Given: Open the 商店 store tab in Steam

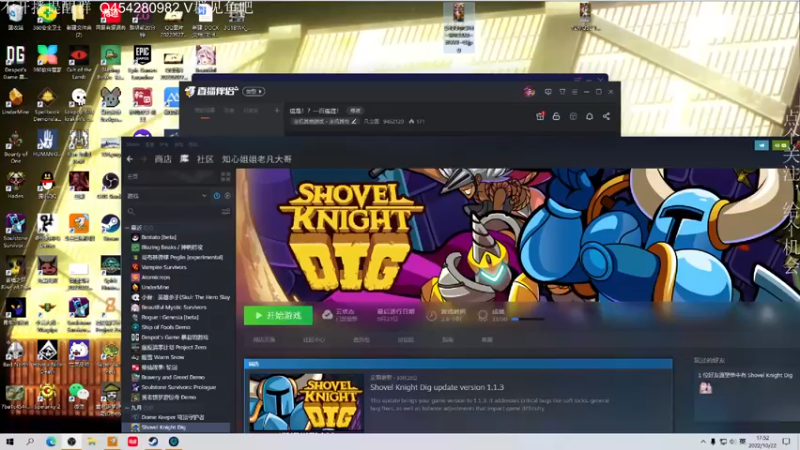Looking at the screenshot, I should coord(163,159).
